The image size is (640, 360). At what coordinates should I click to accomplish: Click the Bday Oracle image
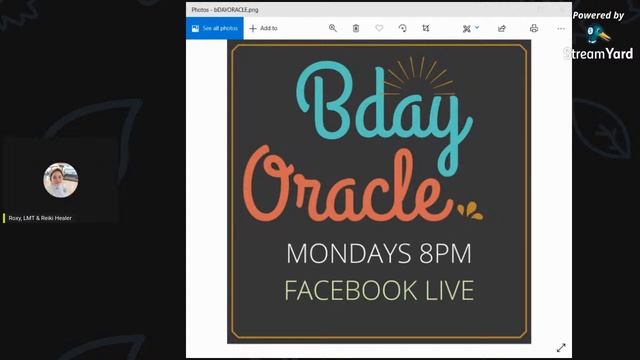pos(379,191)
